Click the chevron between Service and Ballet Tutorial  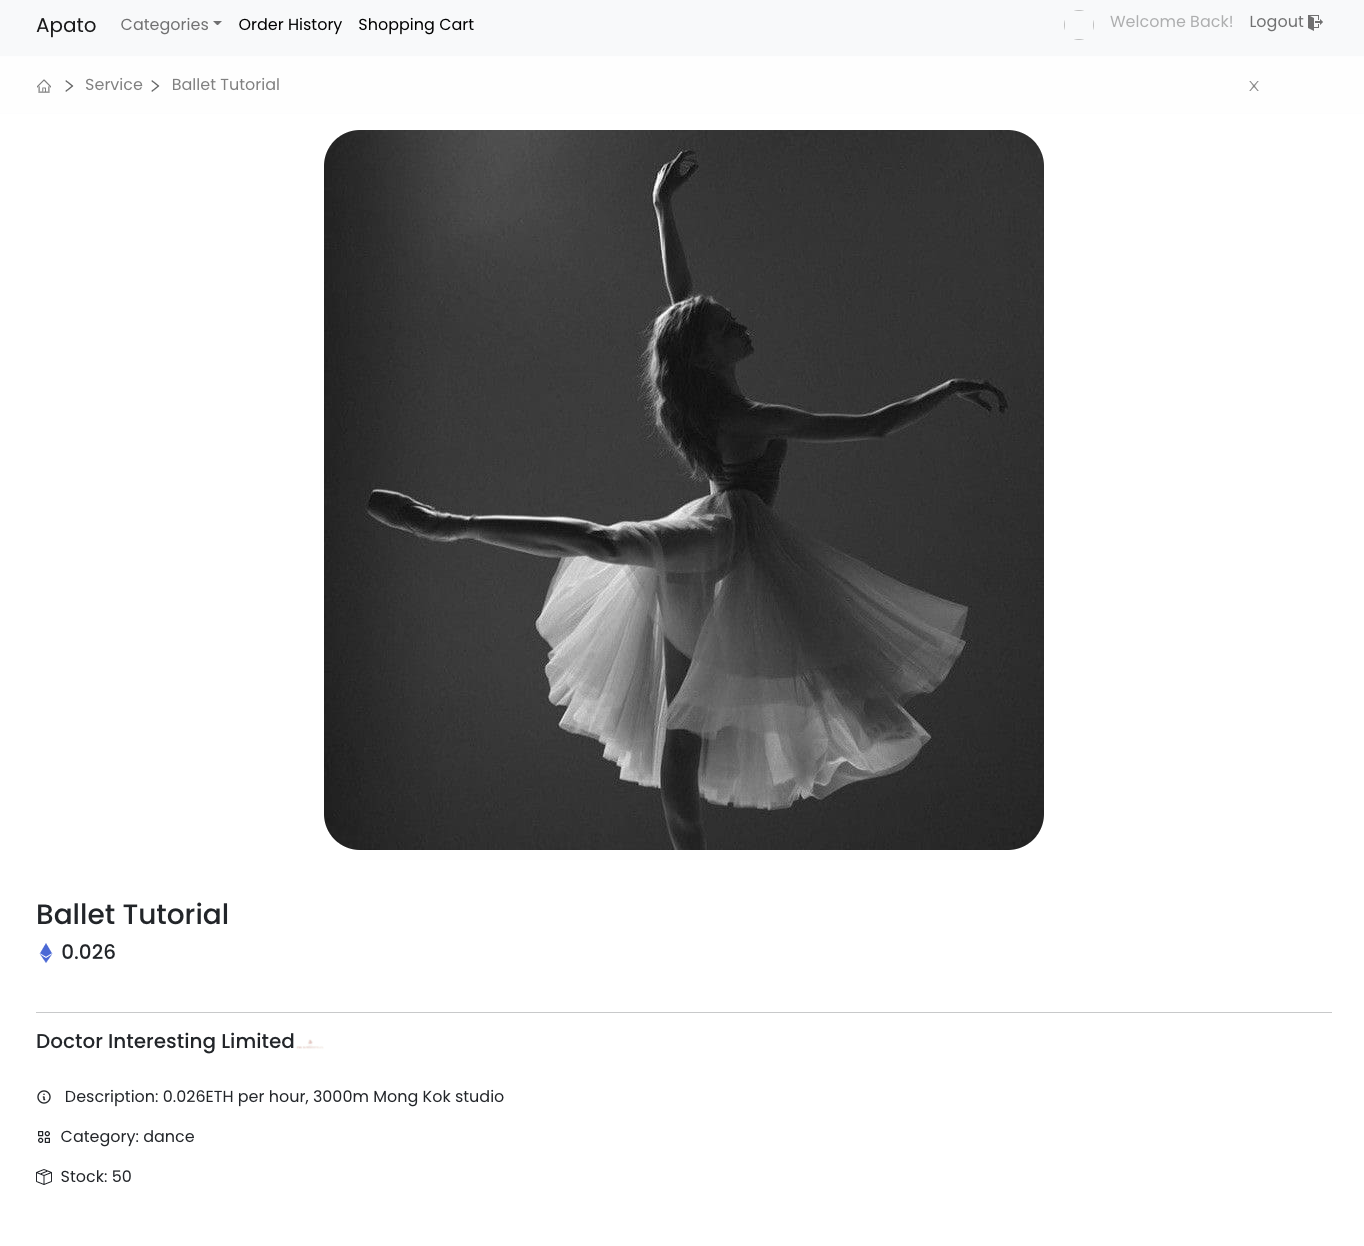tap(155, 86)
